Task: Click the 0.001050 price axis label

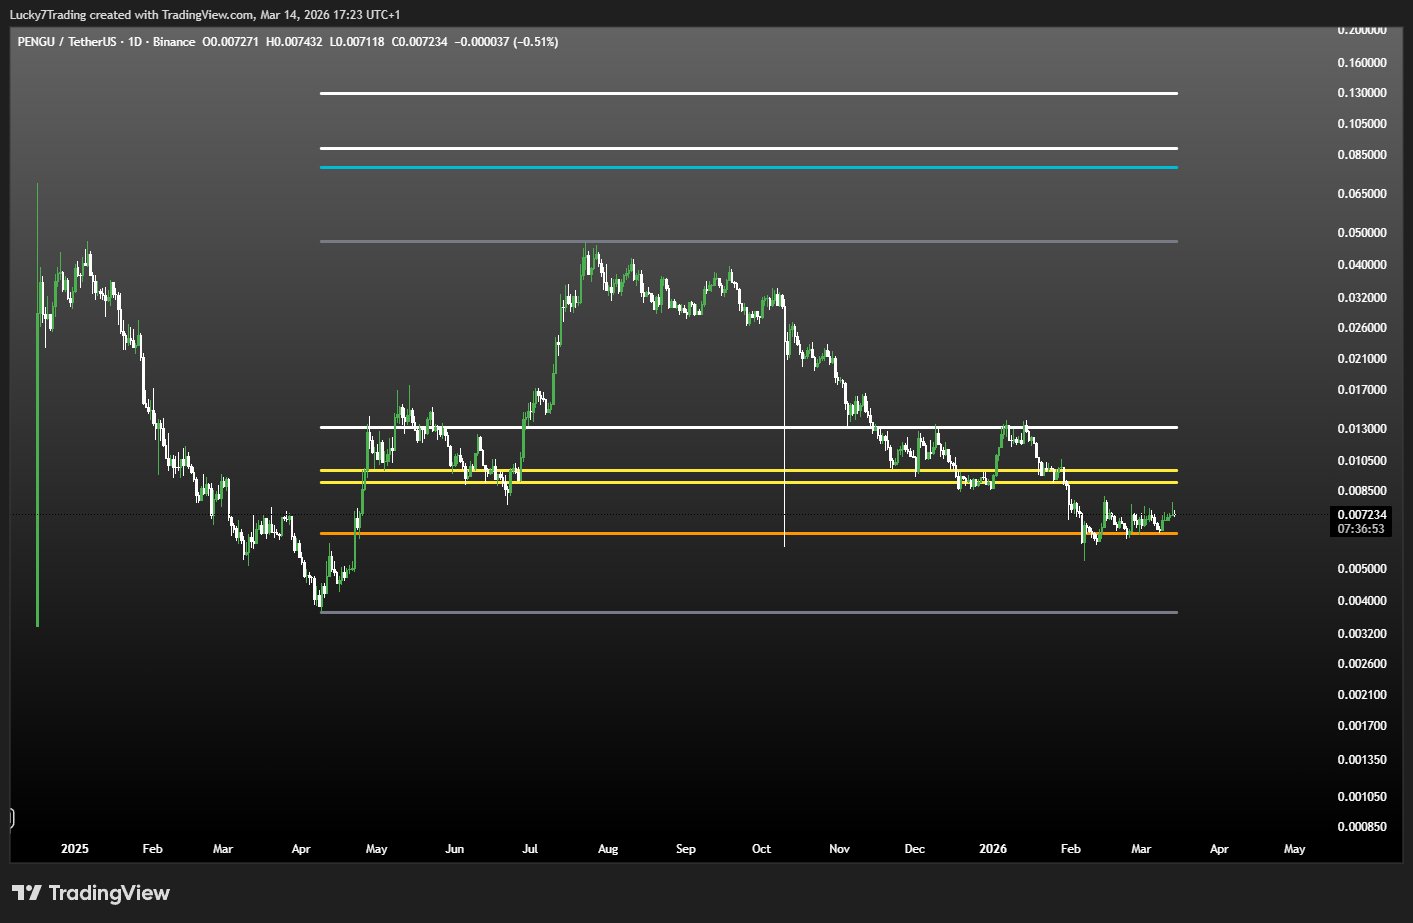Action: pos(1361,797)
